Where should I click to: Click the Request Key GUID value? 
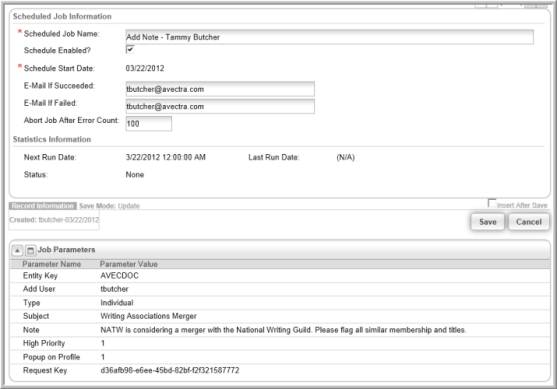tap(170, 371)
